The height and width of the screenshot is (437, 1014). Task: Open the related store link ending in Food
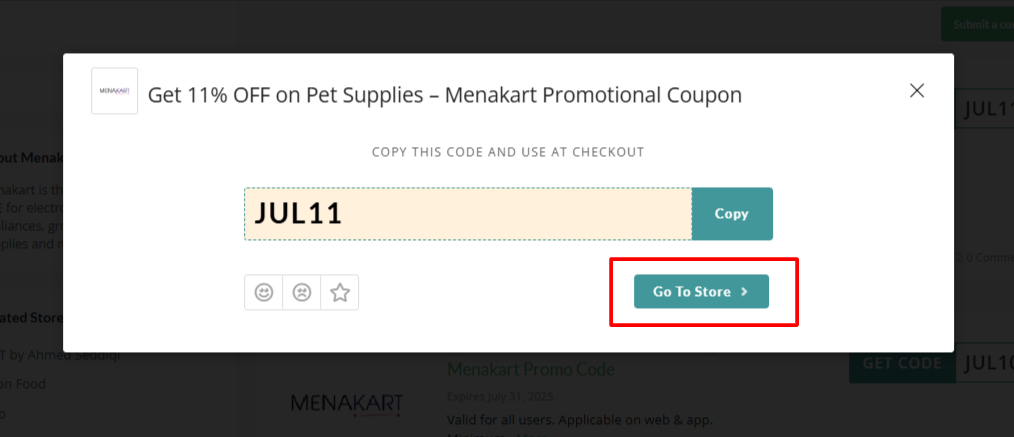click(x=24, y=383)
